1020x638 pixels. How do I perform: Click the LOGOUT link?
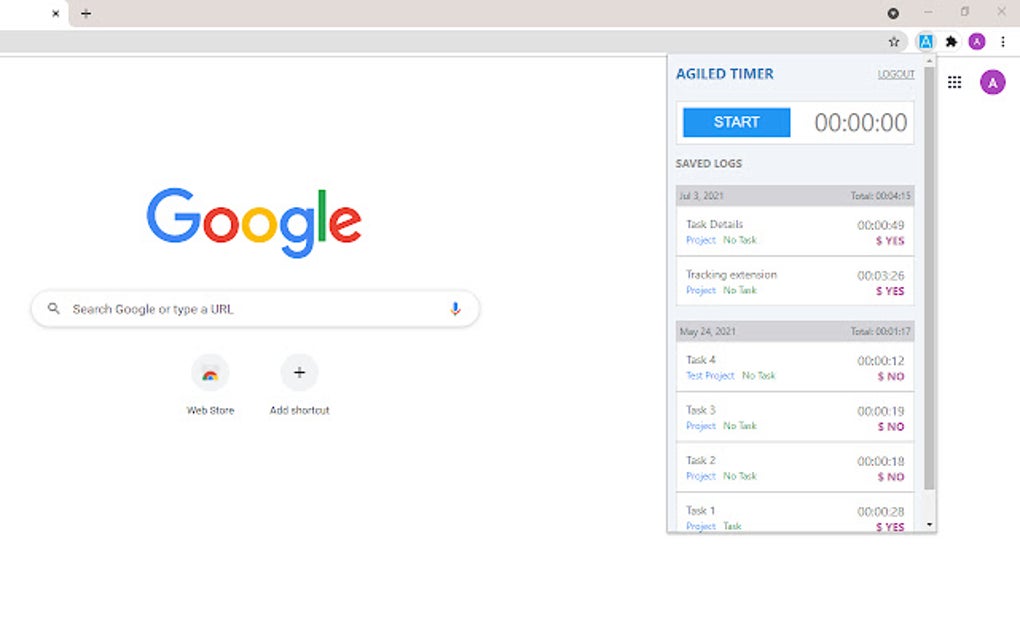pyautogui.click(x=896, y=74)
